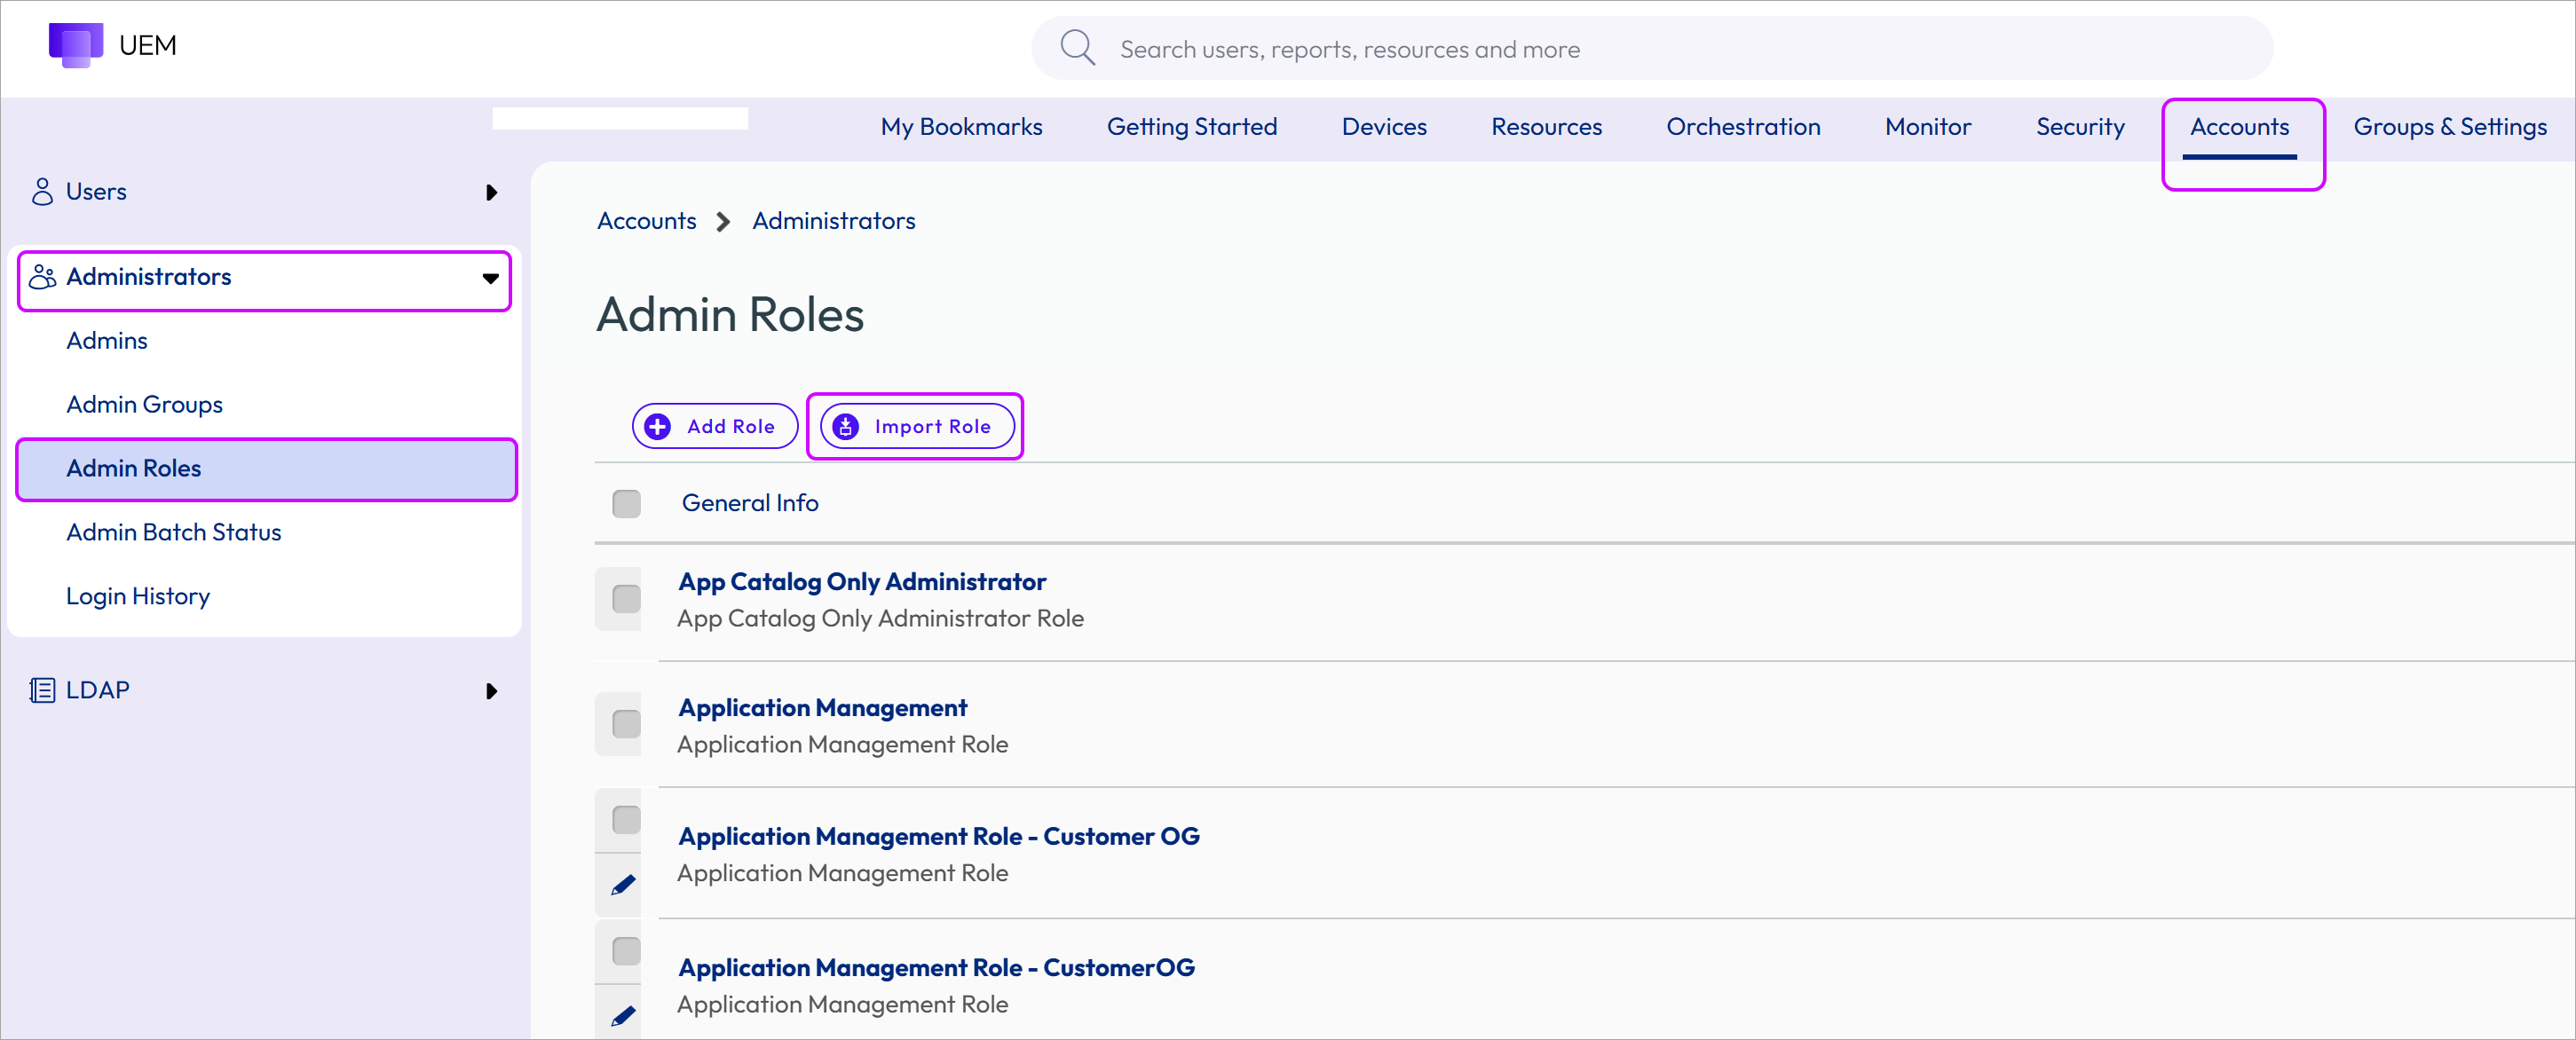Expand the LDAP section arrow

coord(491,691)
